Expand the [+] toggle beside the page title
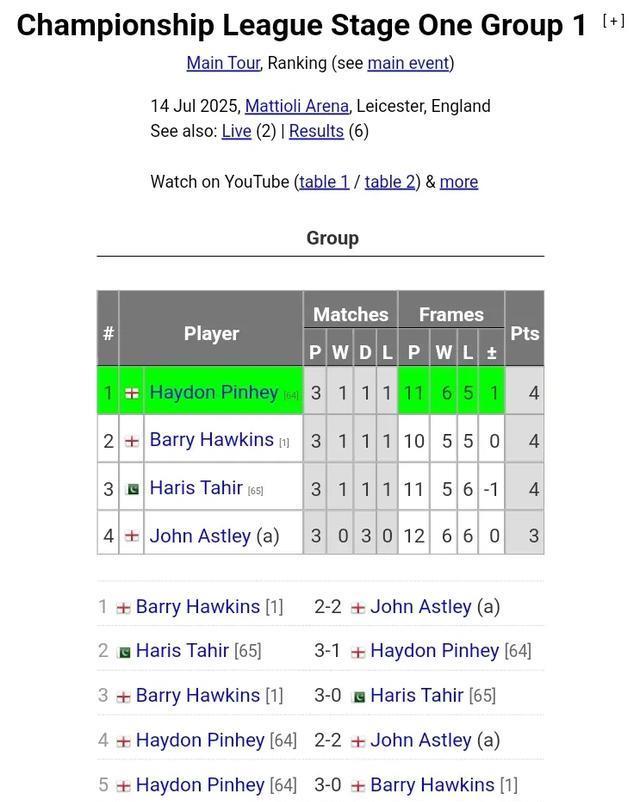Screen dimensions: 640x802 point(613,21)
